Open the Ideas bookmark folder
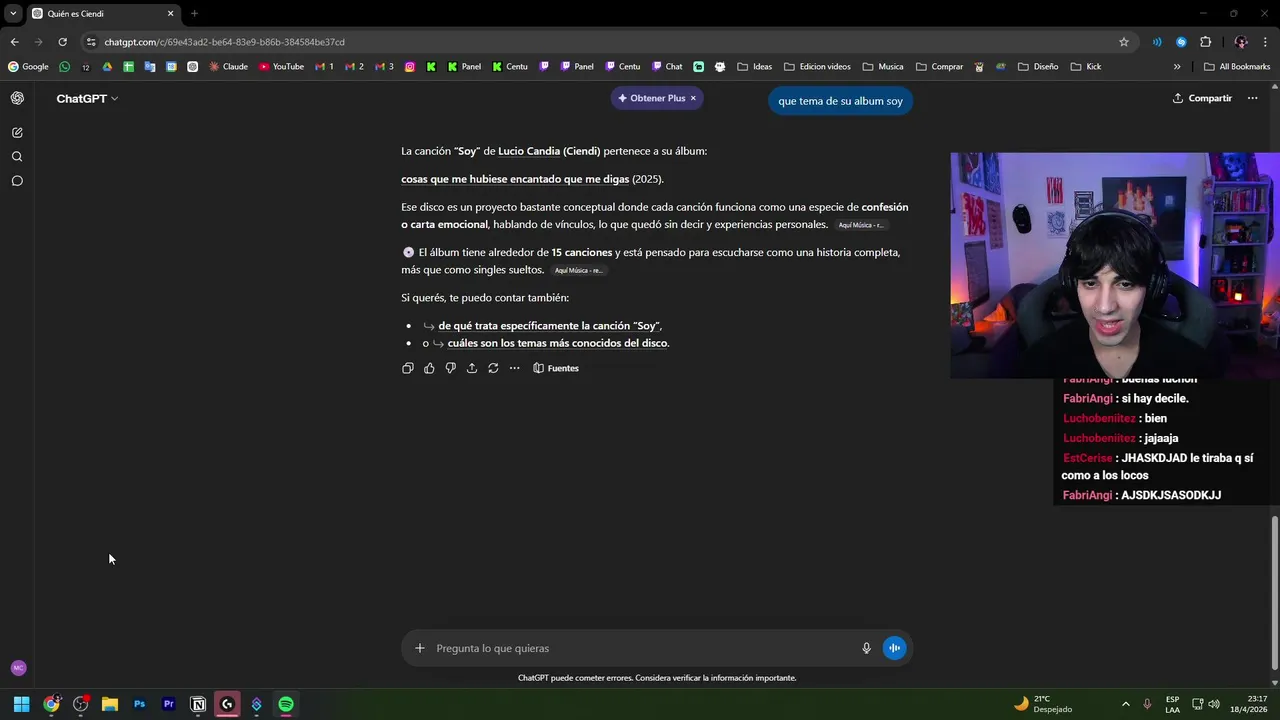This screenshot has height=720, width=1280. [x=754, y=67]
